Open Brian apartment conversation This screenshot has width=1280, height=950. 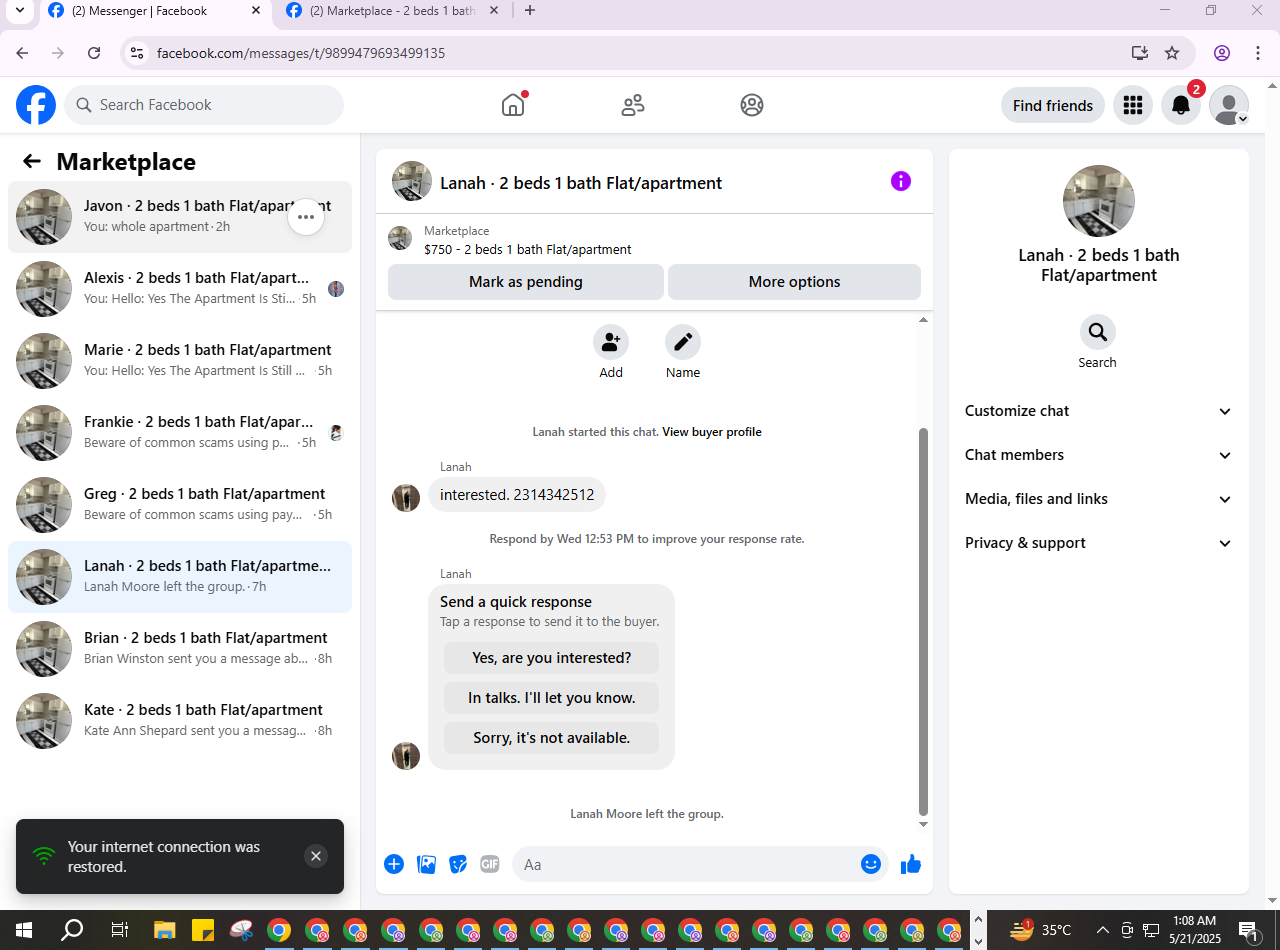(180, 648)
